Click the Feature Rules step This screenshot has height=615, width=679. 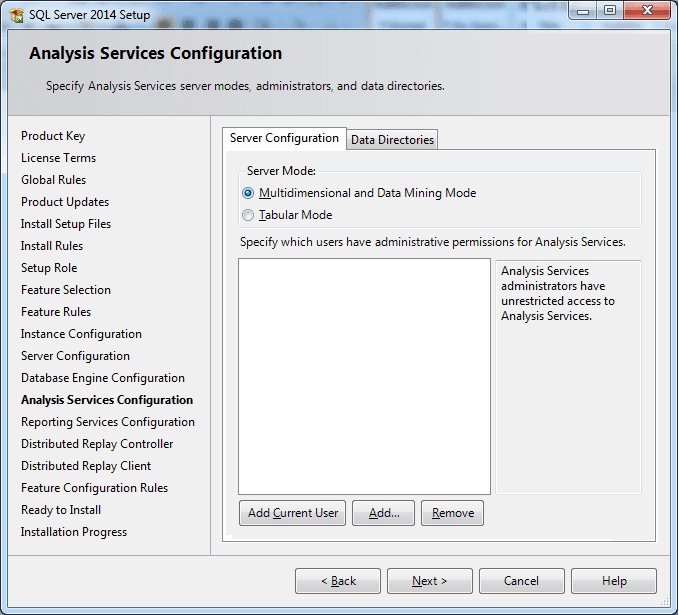pyautogui.click(x=56, y=312)
